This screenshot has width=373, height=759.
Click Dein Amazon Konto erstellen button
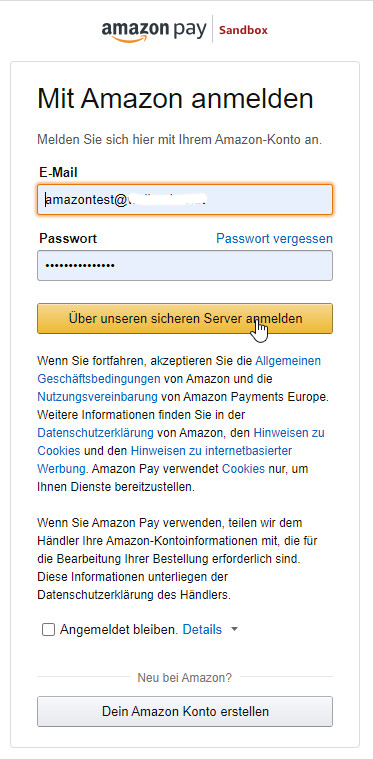coord(185,712)
